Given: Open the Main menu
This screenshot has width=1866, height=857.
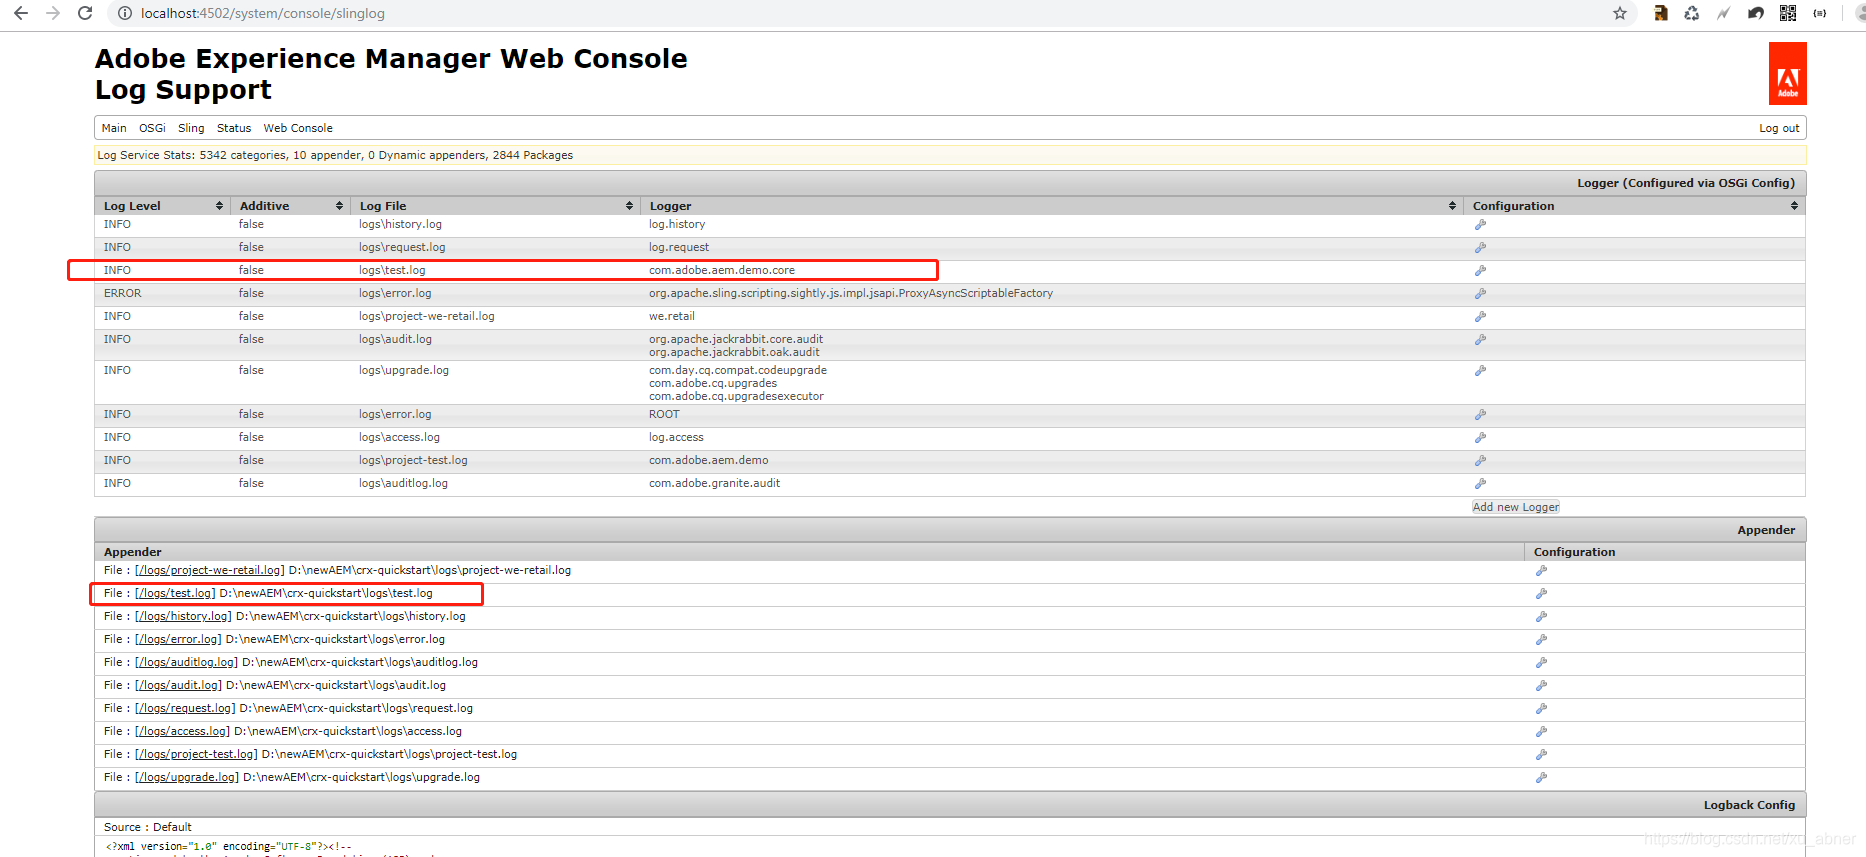Looking at the screenshot, I should coord(114,128).
